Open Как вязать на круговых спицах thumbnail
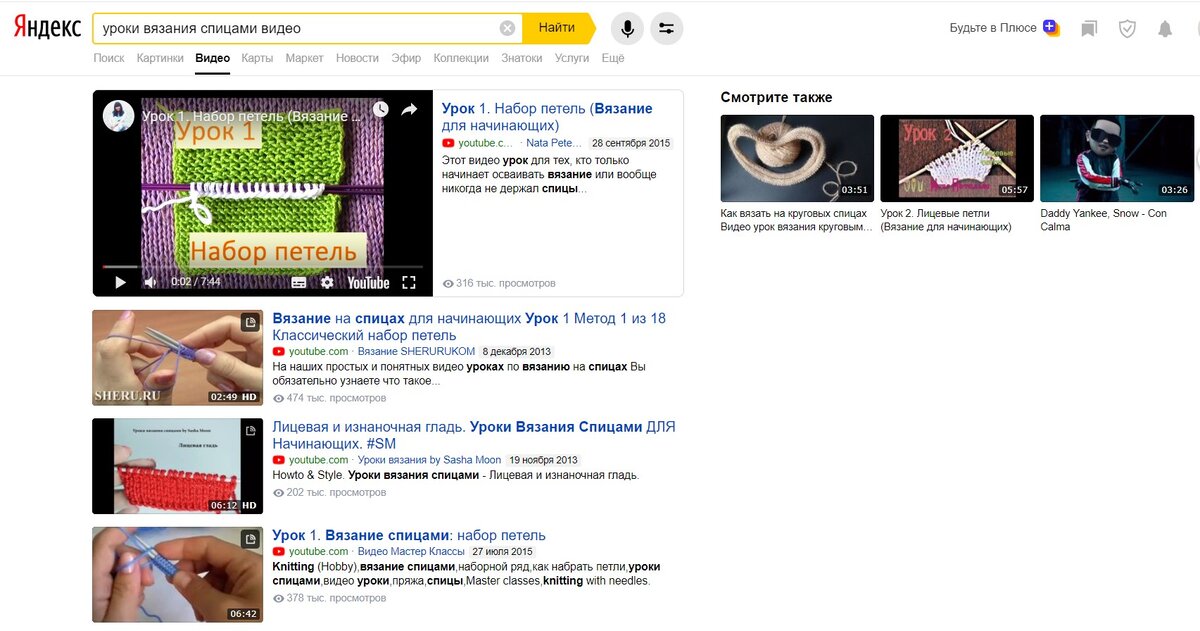This screenshot has height=631, width=1200. point(797,158)
